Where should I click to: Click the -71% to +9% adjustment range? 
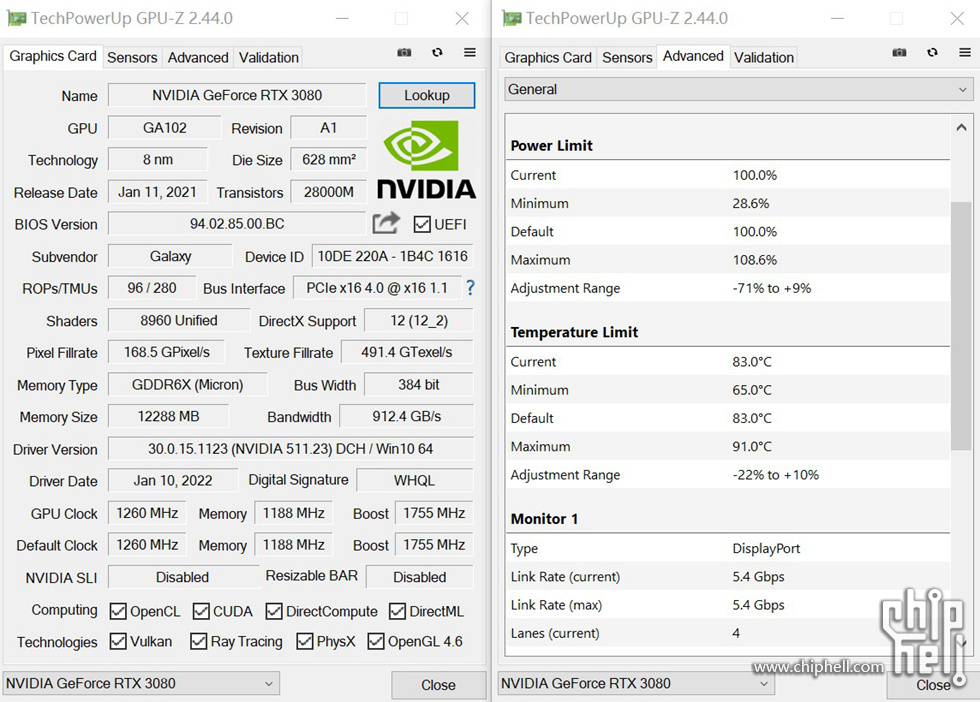click(772, 288)
